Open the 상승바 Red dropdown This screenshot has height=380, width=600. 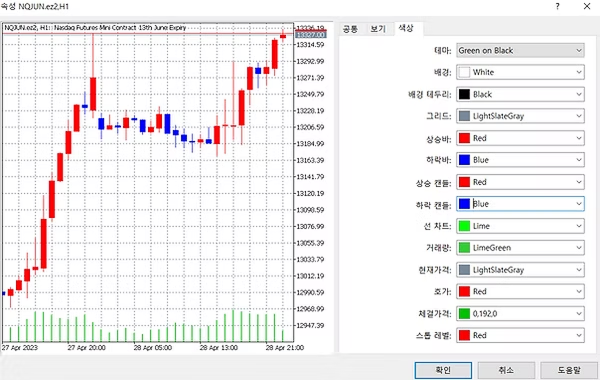click(520, 138)
